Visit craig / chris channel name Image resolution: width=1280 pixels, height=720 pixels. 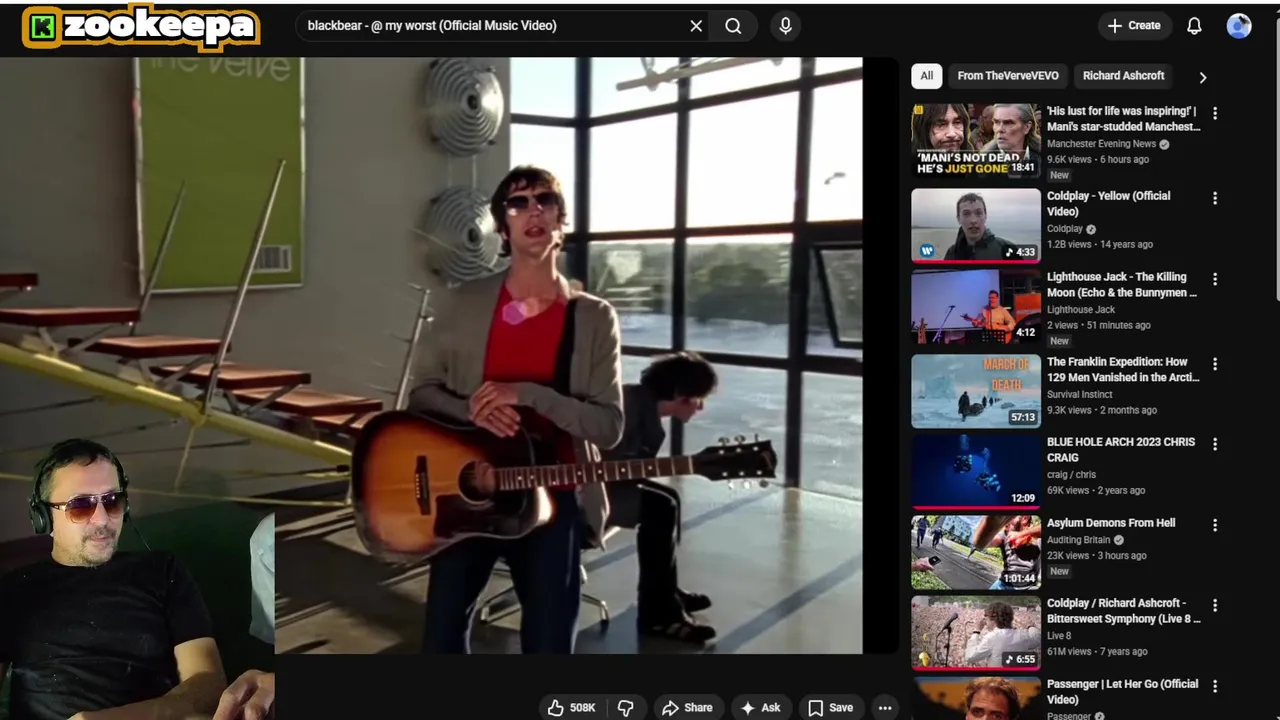(x=1072, y=475)
